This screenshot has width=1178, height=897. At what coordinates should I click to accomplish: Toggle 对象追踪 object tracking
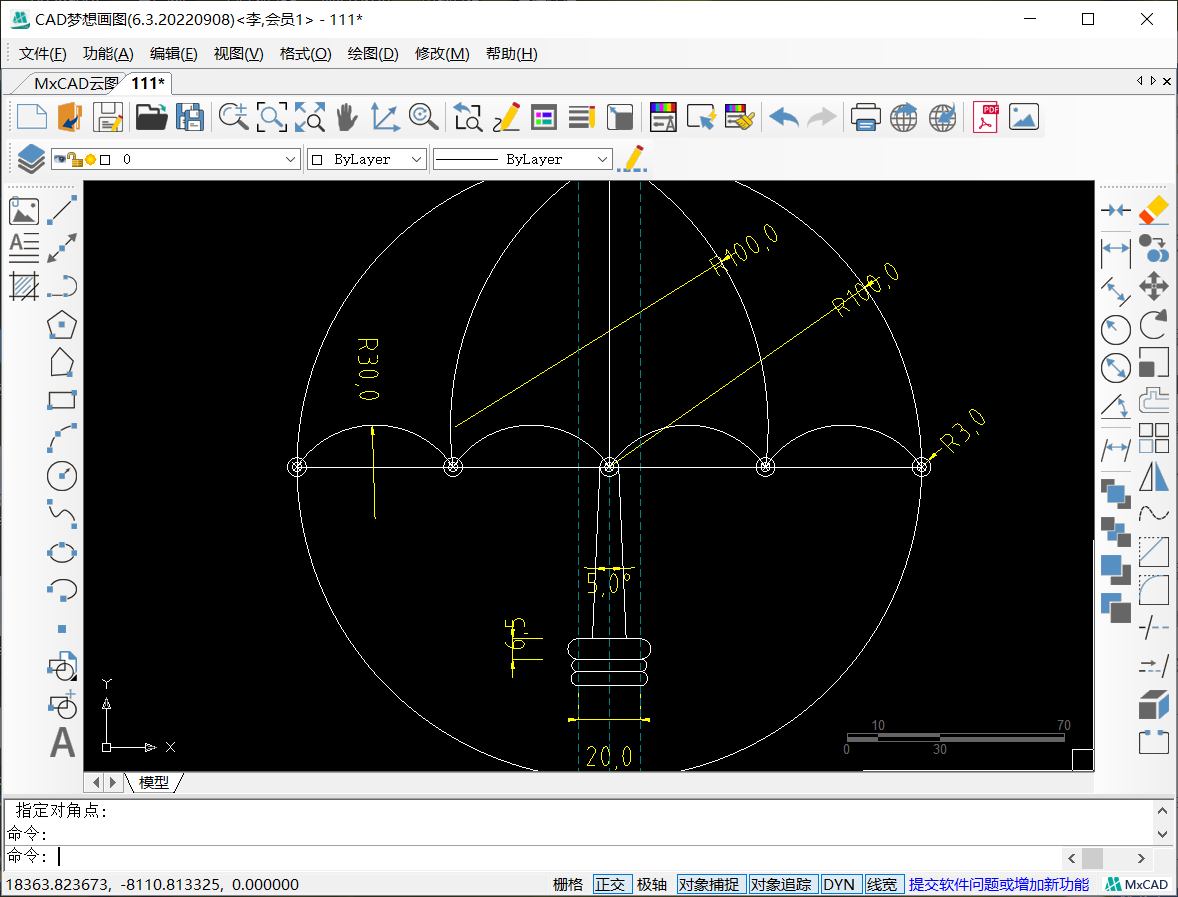781,884
